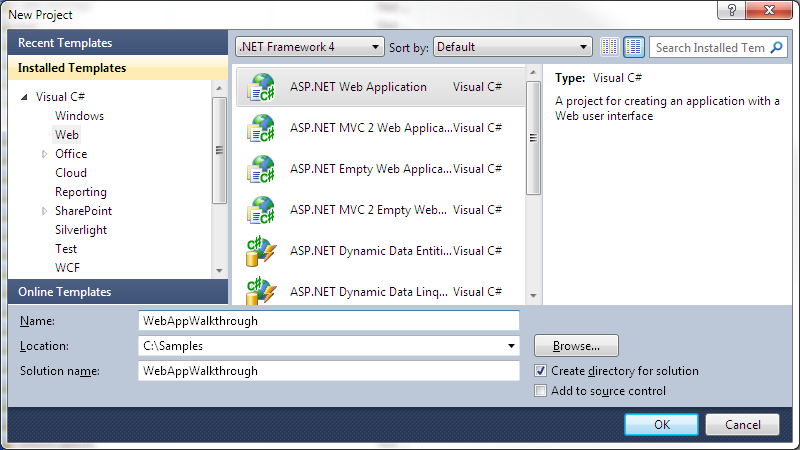Viewport: 800px width, 450px height.
Task: Switch to small icons view
Action: (x=609, y=47)
